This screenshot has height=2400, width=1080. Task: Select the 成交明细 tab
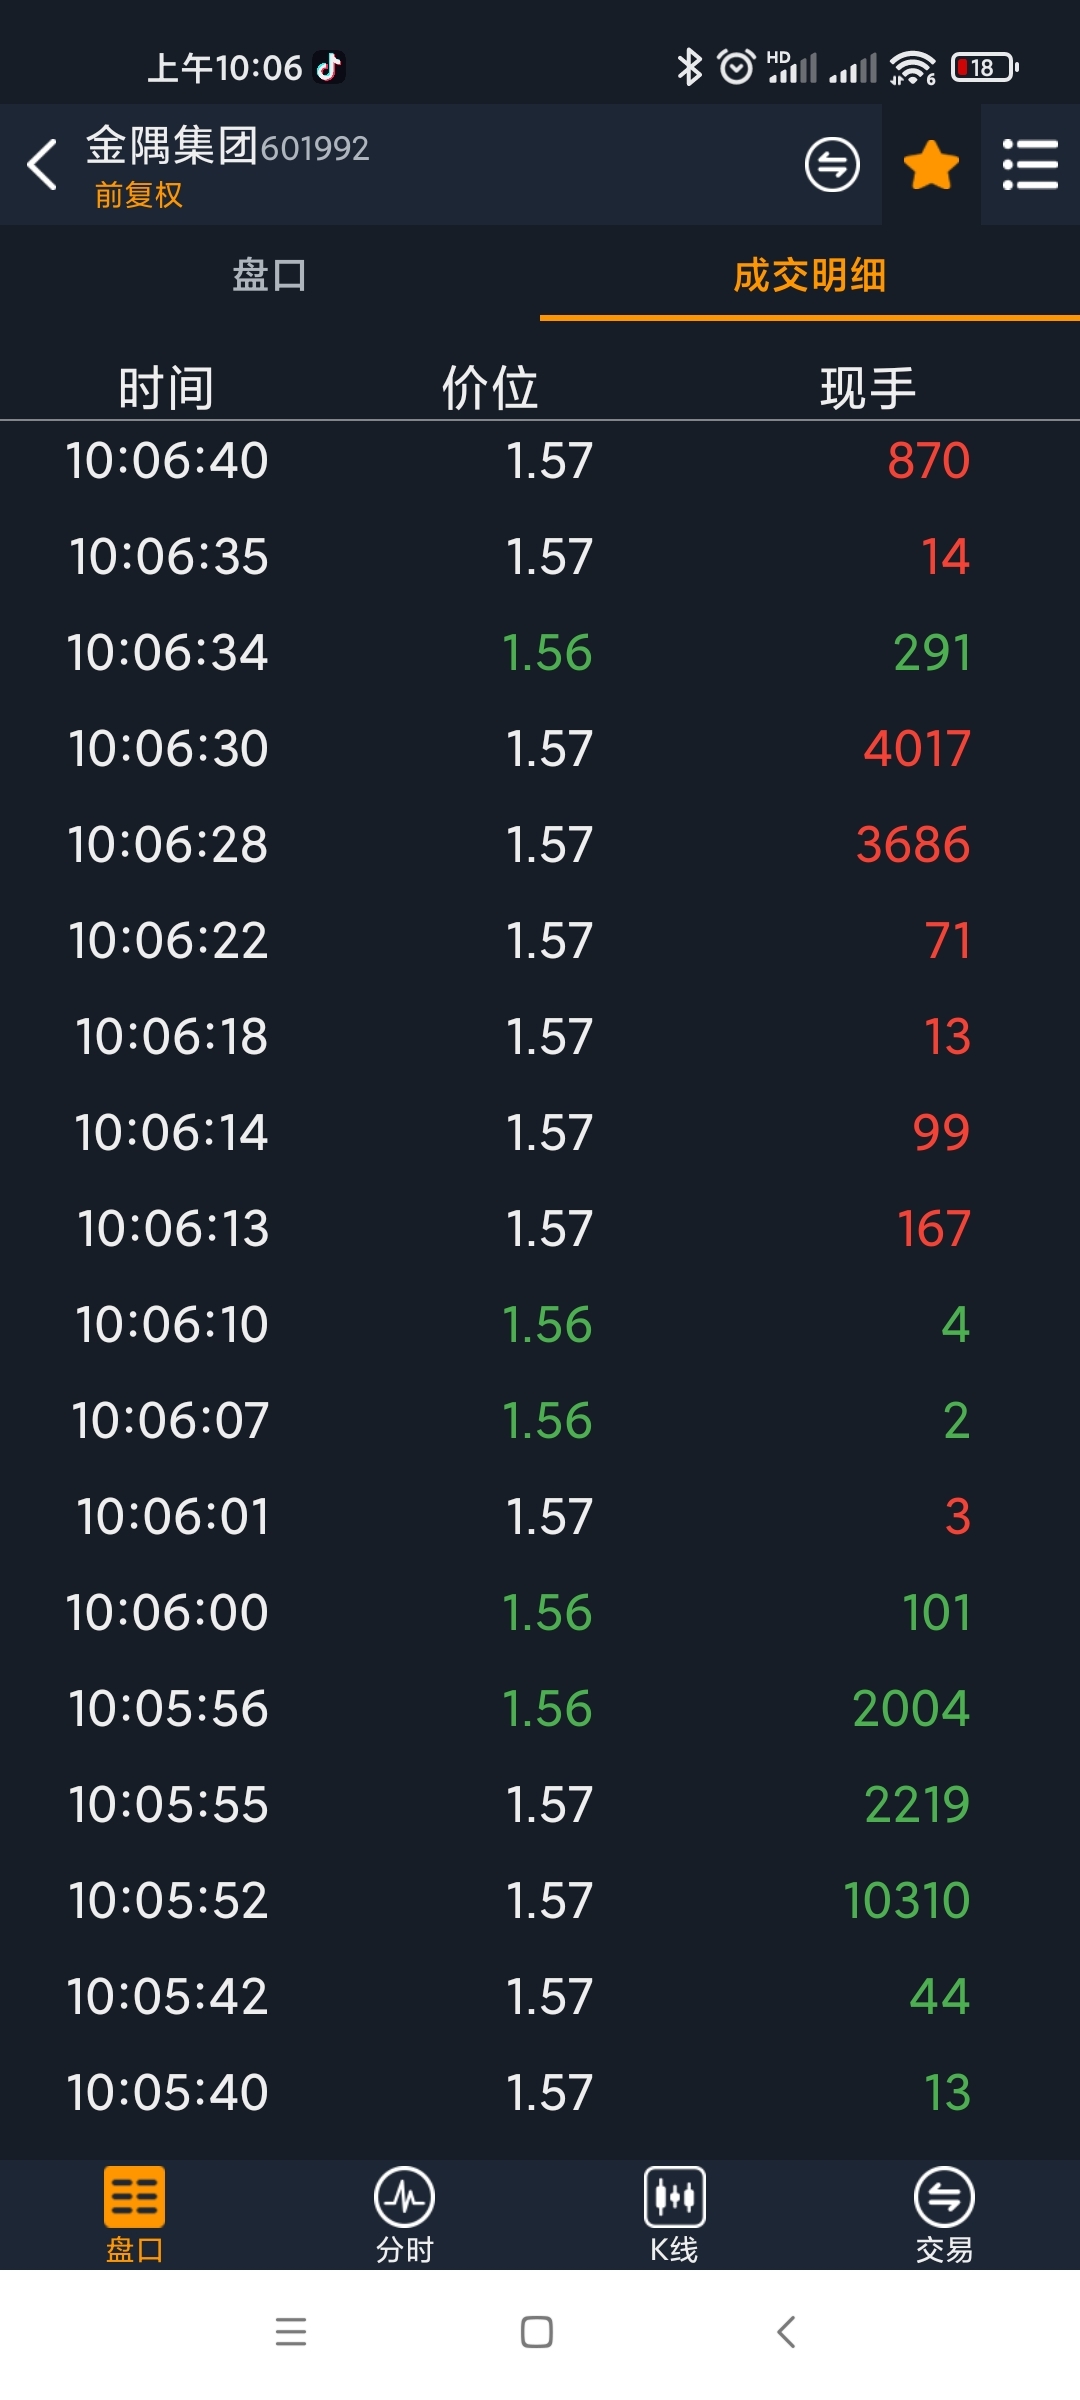(x=810, y=275)
